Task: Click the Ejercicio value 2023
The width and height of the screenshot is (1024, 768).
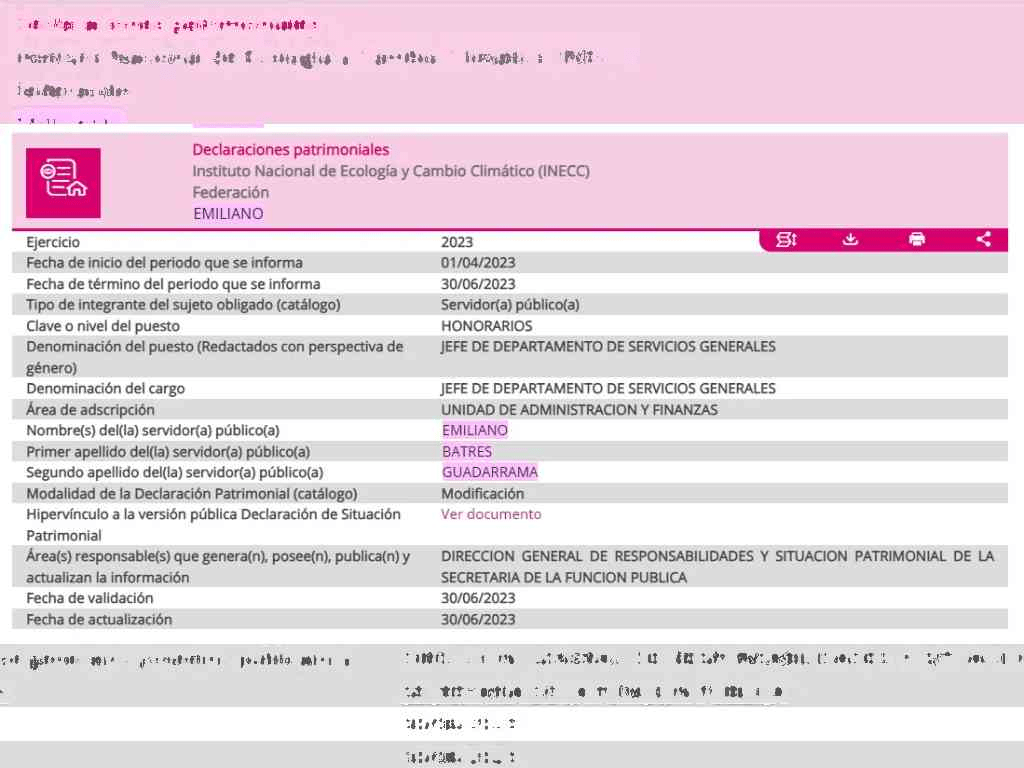Action: (457, 242)
